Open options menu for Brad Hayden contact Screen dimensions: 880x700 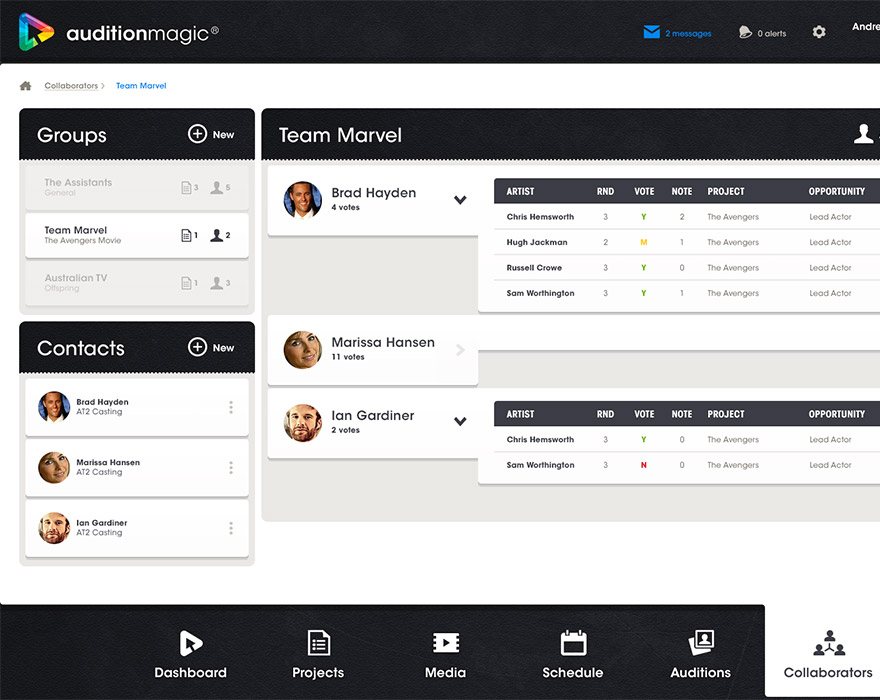(231, 407)
